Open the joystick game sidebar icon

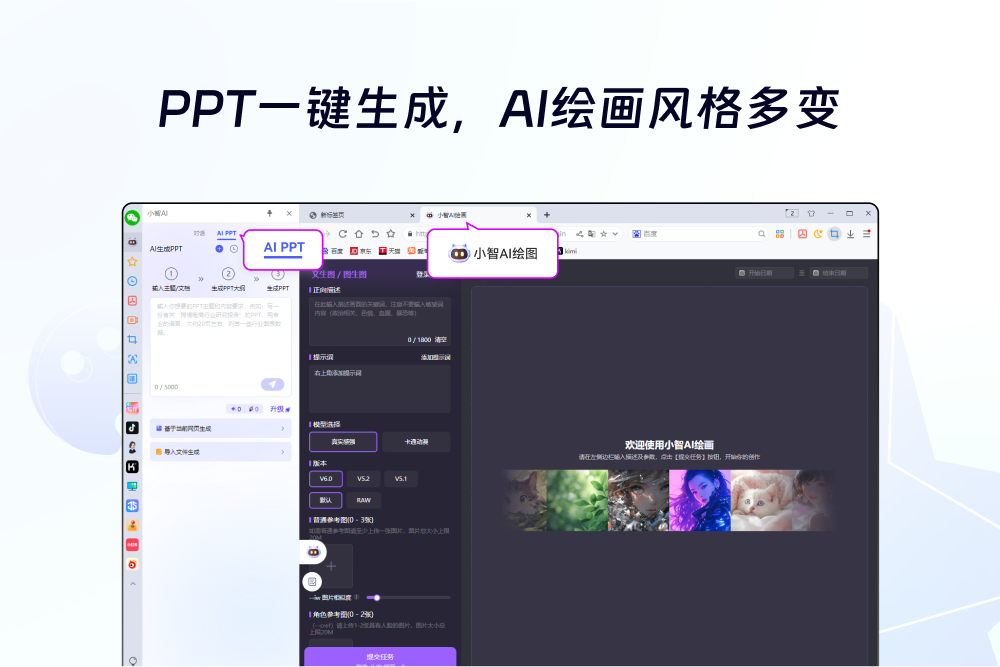click(132, 525)
